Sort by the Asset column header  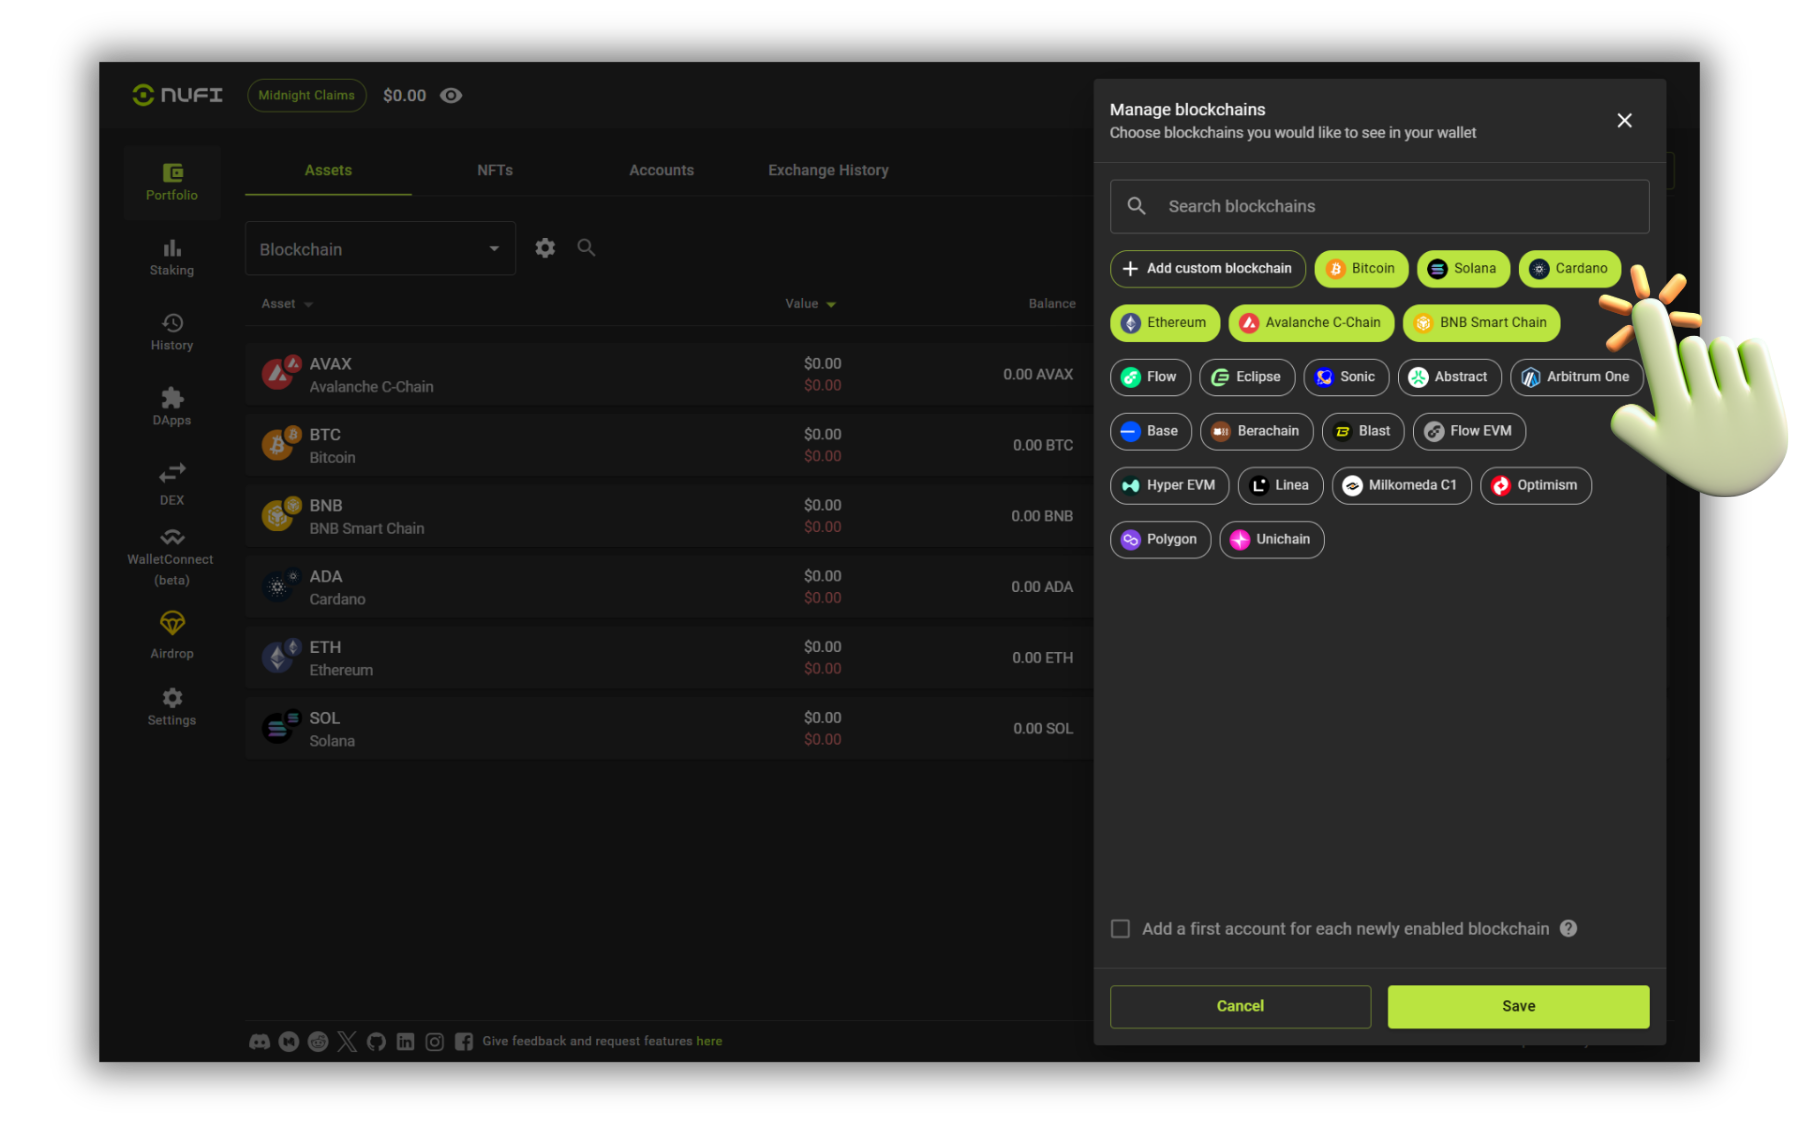[287, 304]
